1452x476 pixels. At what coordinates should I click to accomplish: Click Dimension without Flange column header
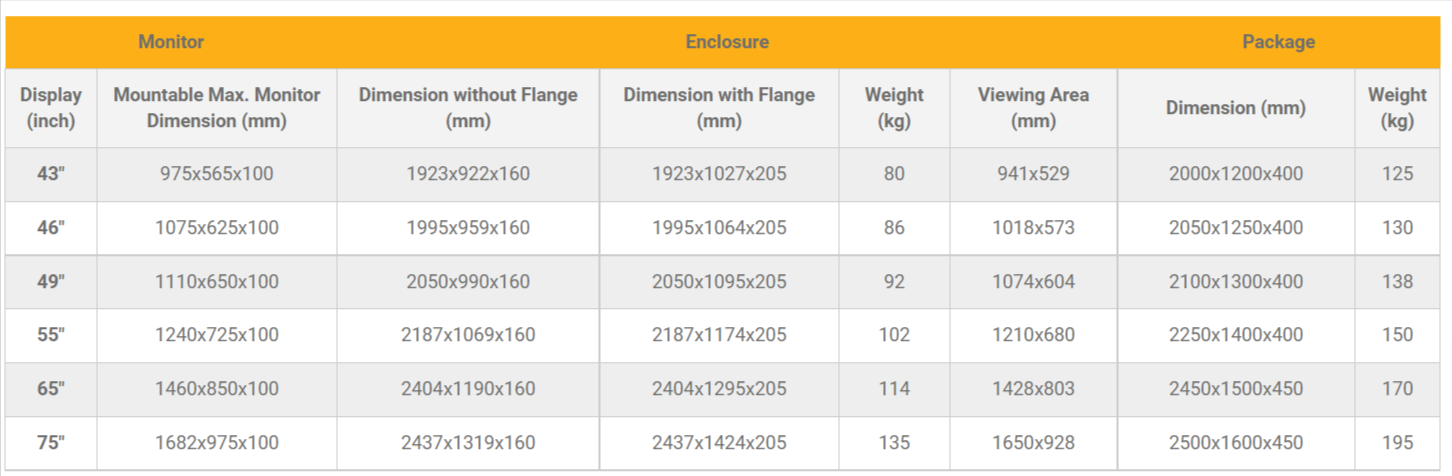pos(468,108)
